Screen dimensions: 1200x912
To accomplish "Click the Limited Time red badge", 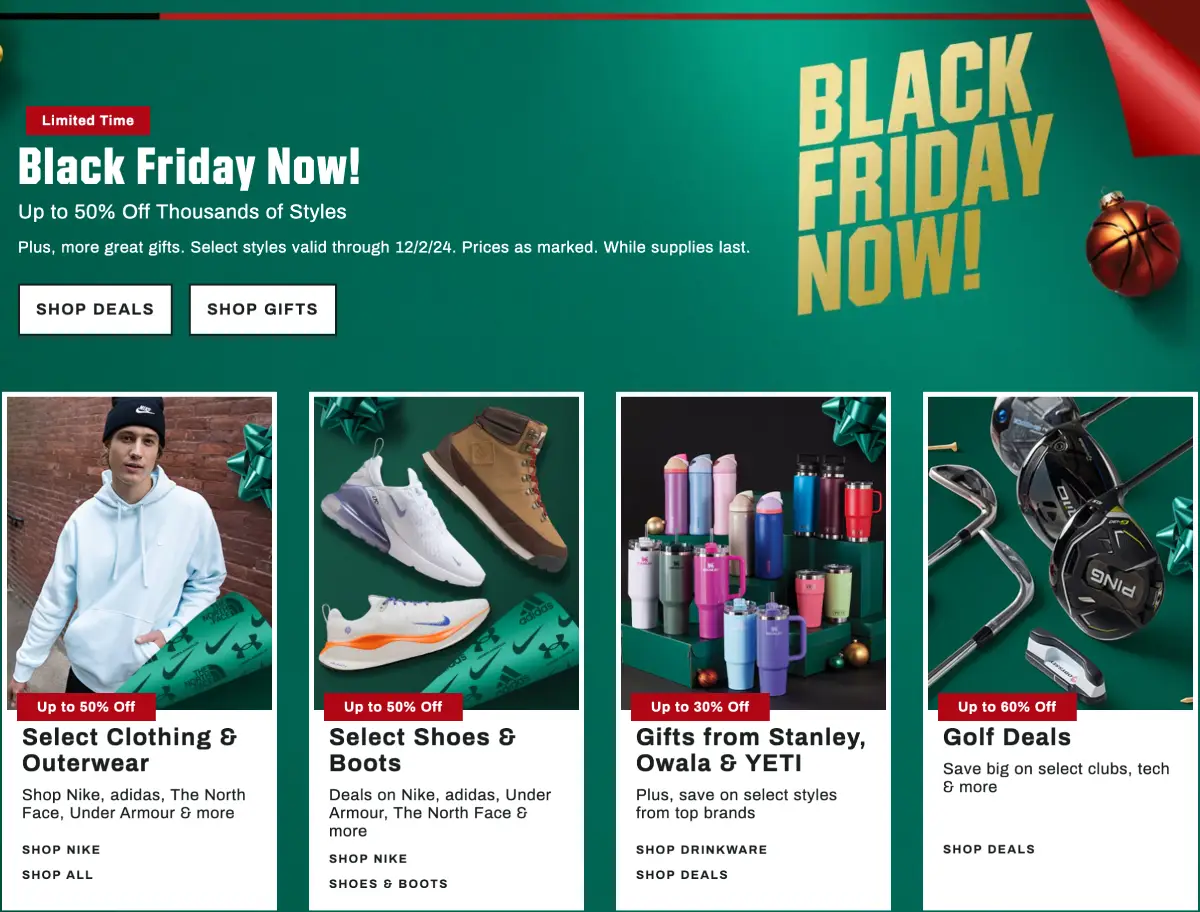I will click(x=88, y=120).
